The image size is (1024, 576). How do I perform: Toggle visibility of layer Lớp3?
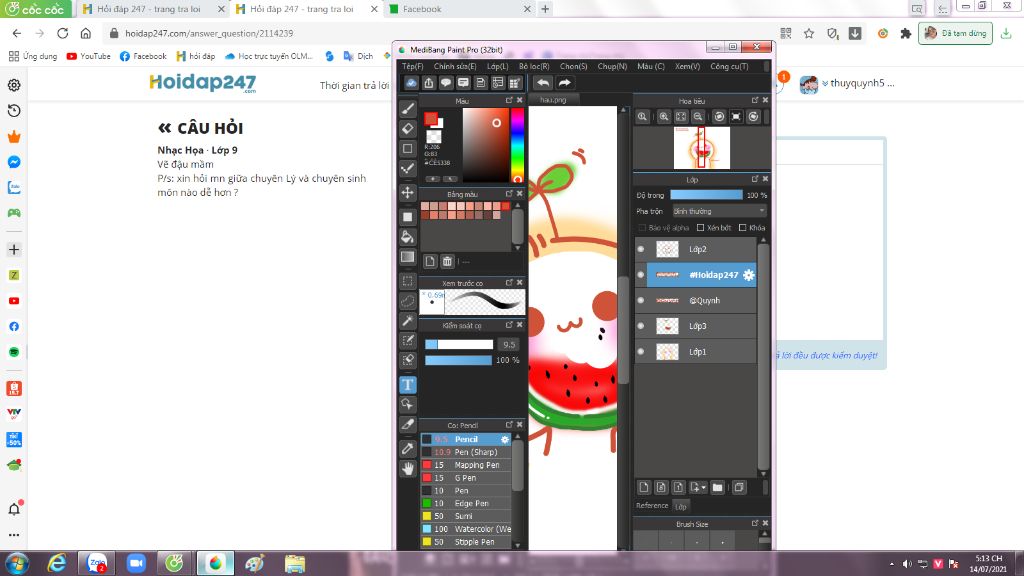[641, 326]
